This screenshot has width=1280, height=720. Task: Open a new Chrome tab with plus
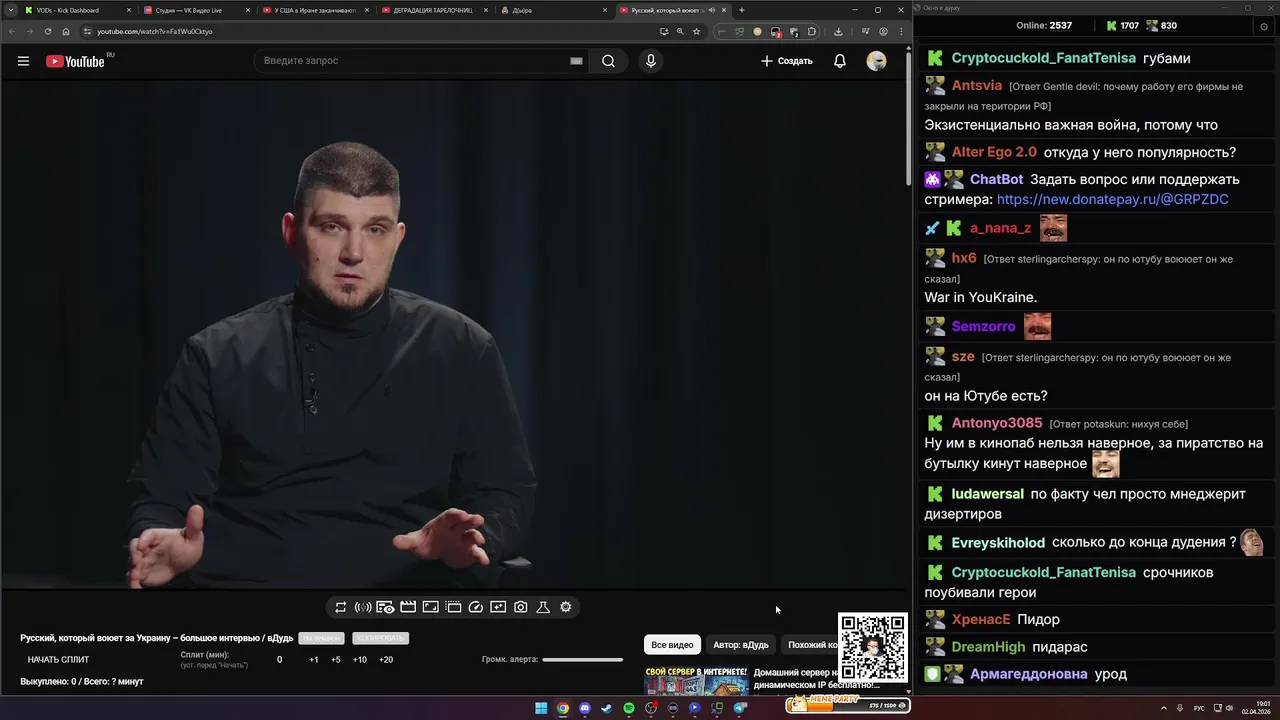coord(741,10)
